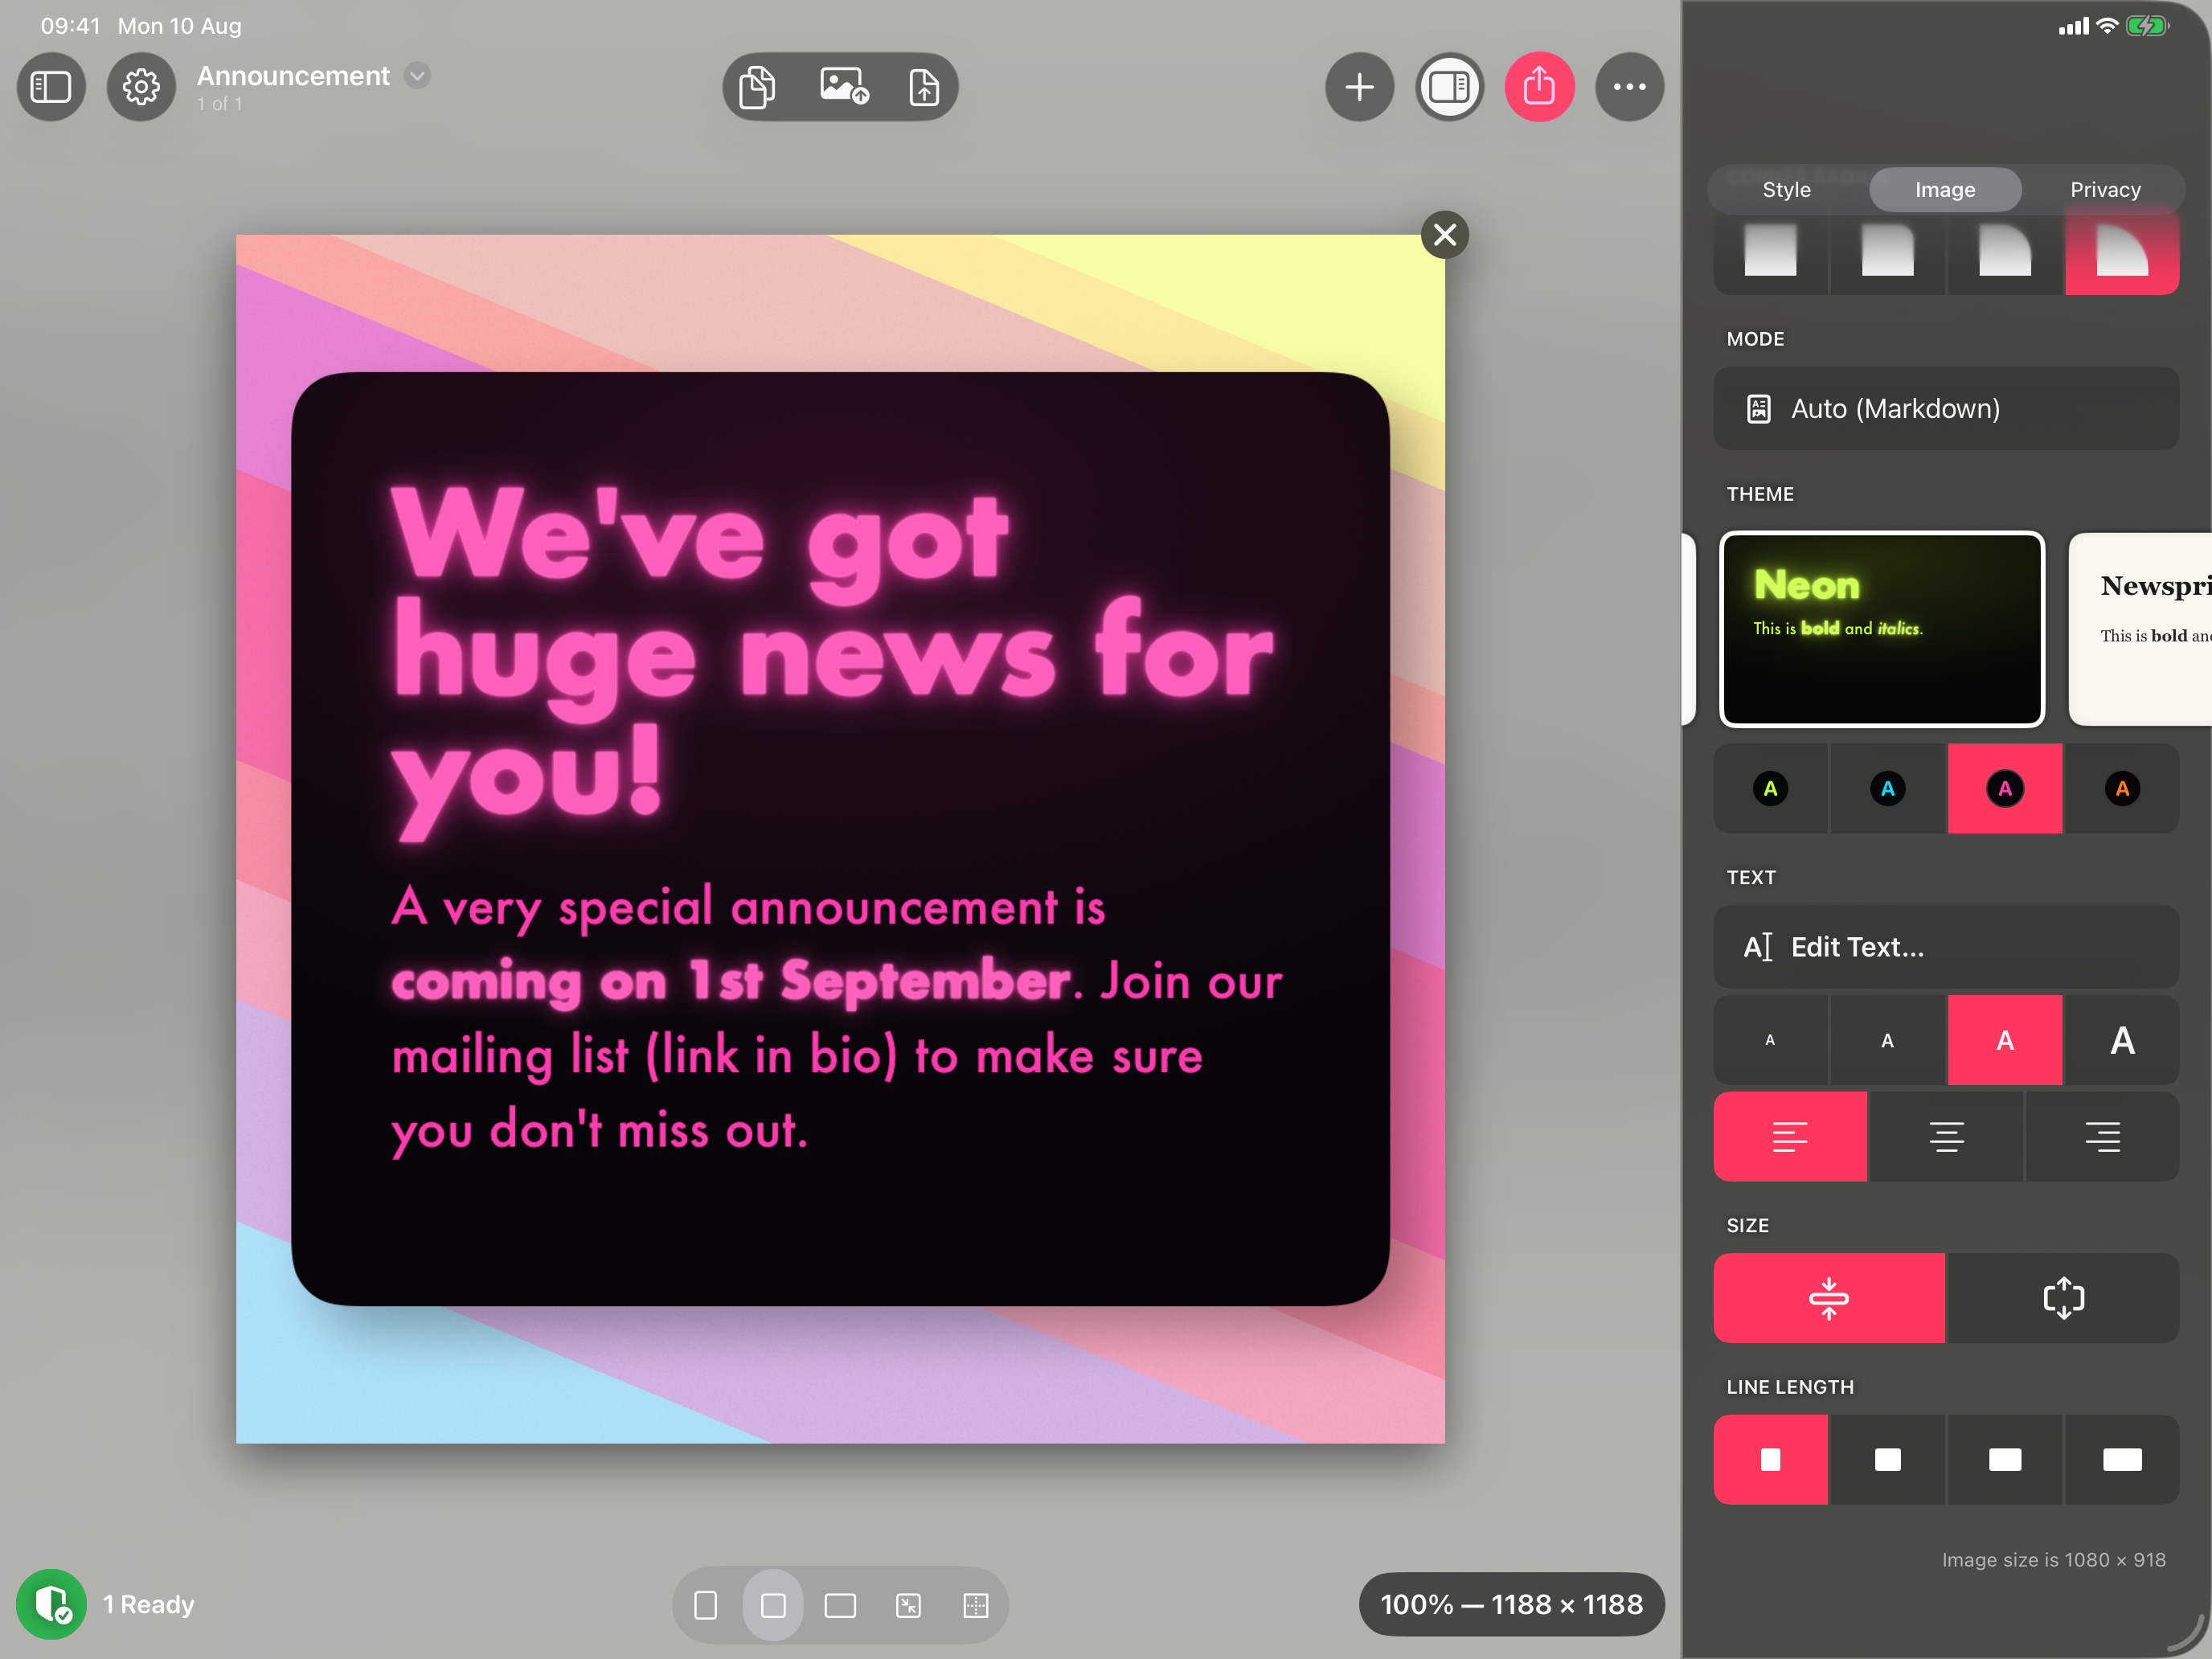Image resolution: width=2212 pixels, height=1659 pixels.
Task: Select the pink highlighted text size A
Action: point(2005,1040)
